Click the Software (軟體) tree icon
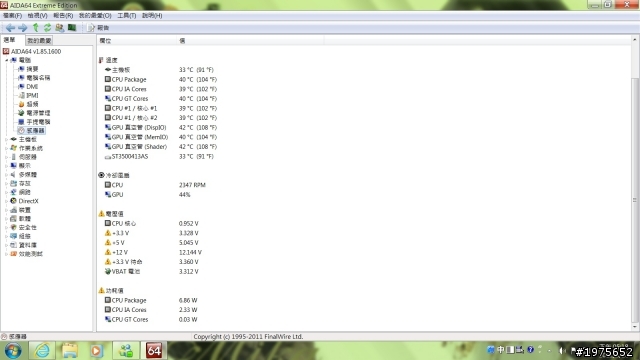 (x=13, y=219)
